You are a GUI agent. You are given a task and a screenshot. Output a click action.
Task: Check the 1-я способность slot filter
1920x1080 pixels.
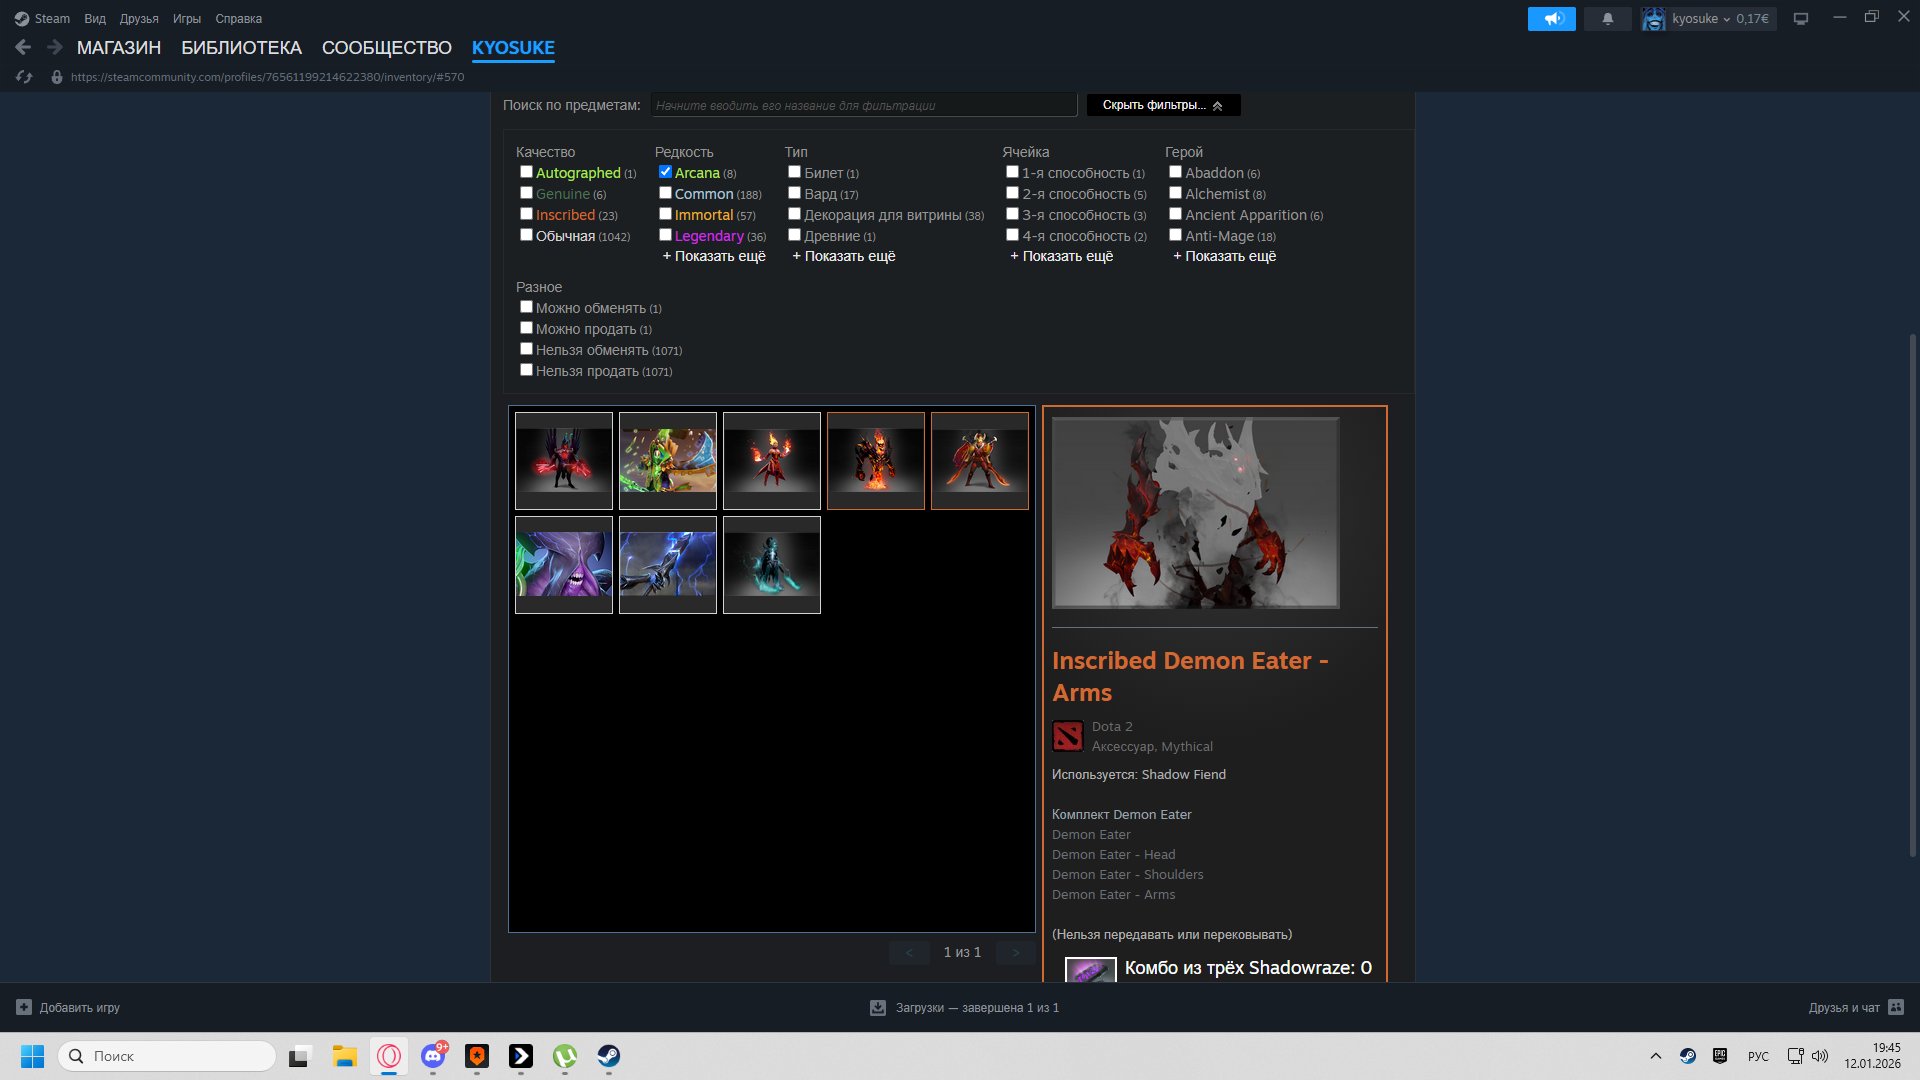pos(1012,172)
